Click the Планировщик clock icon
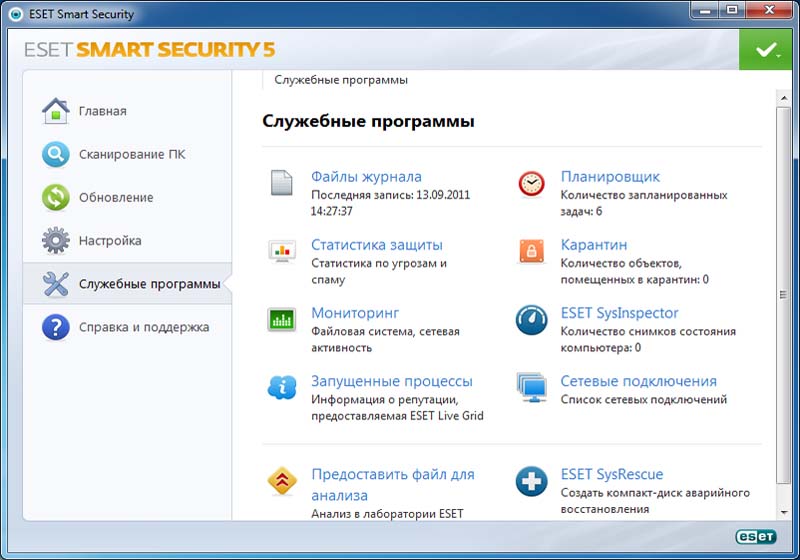 532,184
